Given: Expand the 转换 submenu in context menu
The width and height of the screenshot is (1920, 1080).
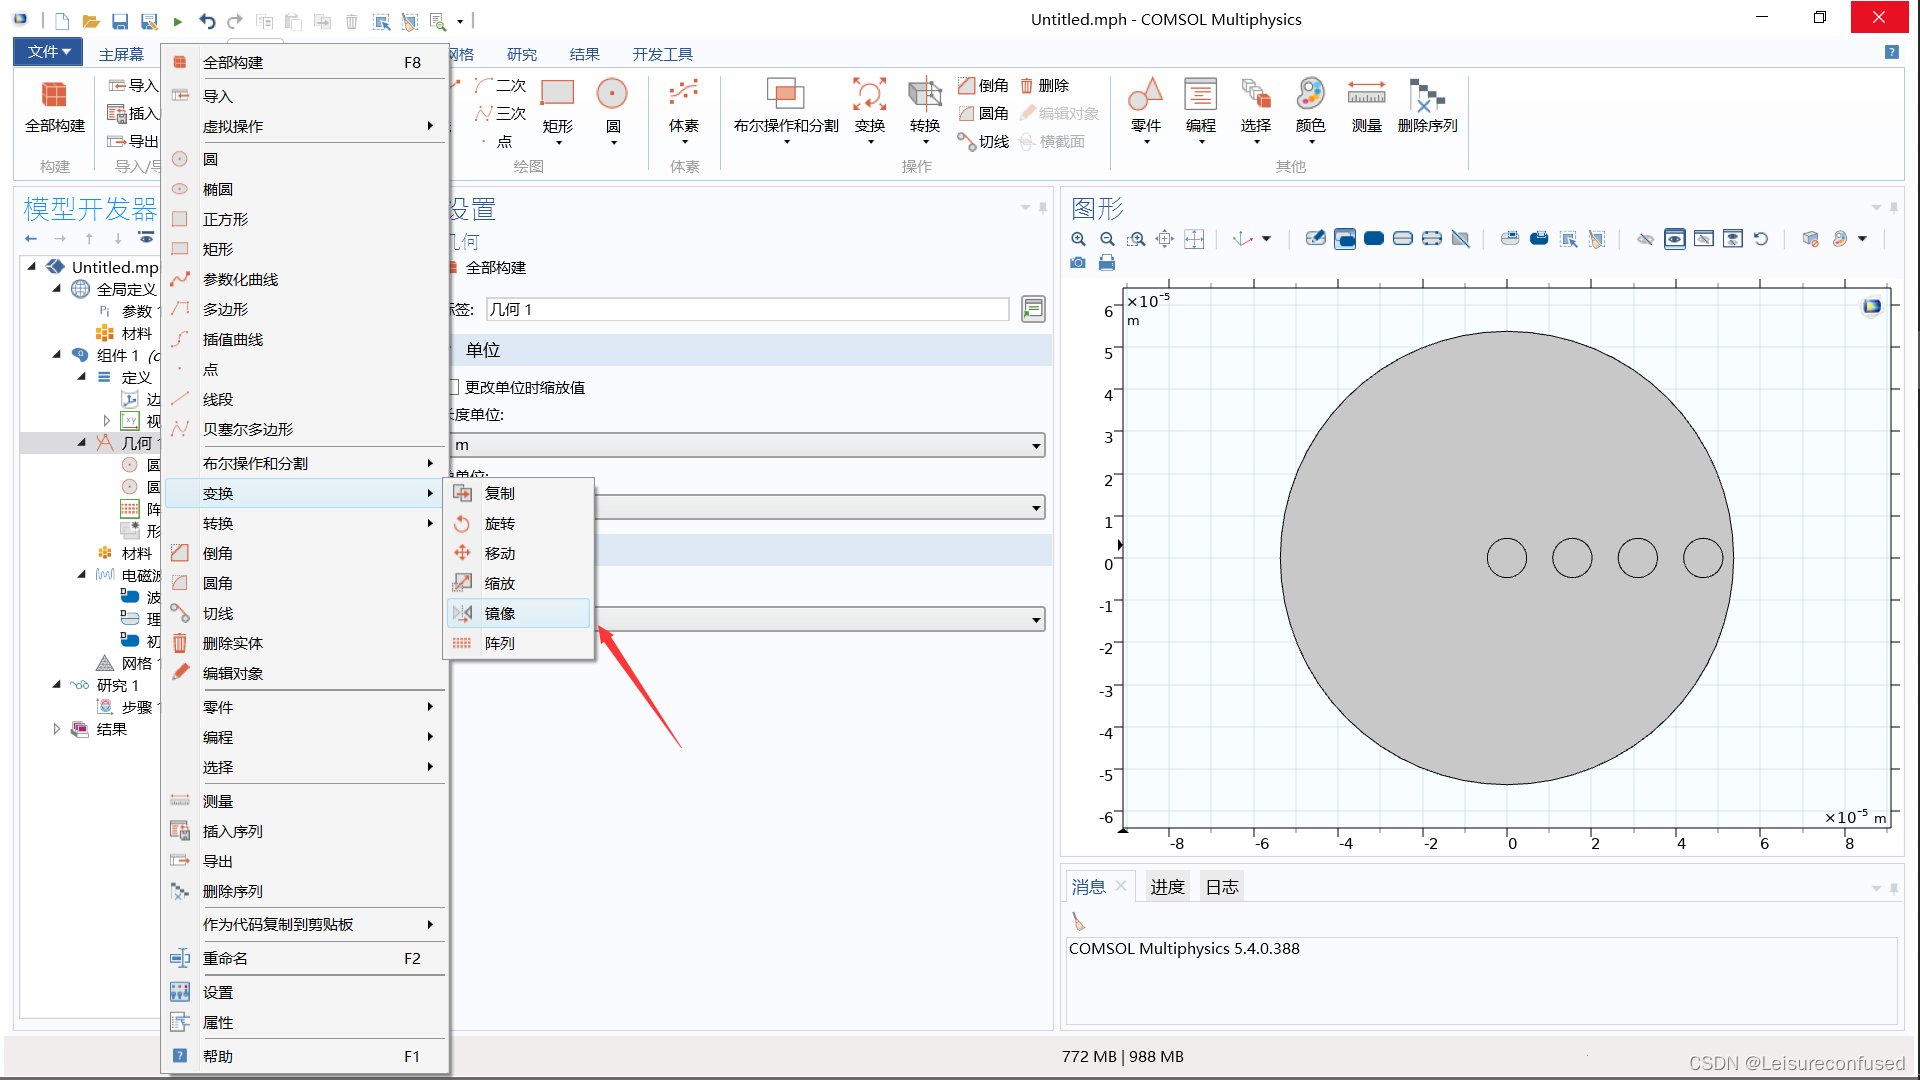Looking at the screenshot, I should 304,523.
